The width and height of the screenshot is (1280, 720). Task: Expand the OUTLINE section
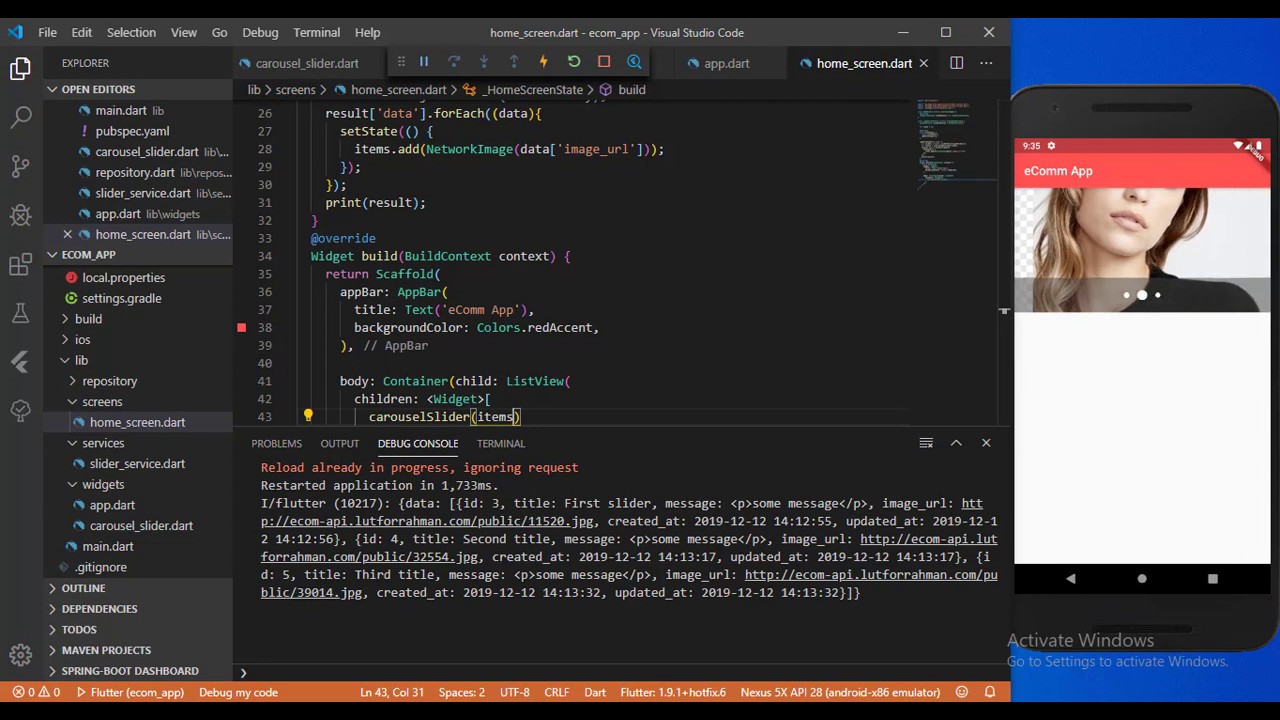(x=83, y=588)
